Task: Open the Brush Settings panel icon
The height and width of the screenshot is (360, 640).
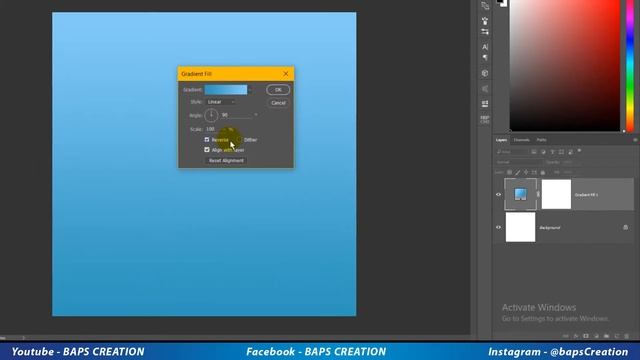Action: [485, 20]
